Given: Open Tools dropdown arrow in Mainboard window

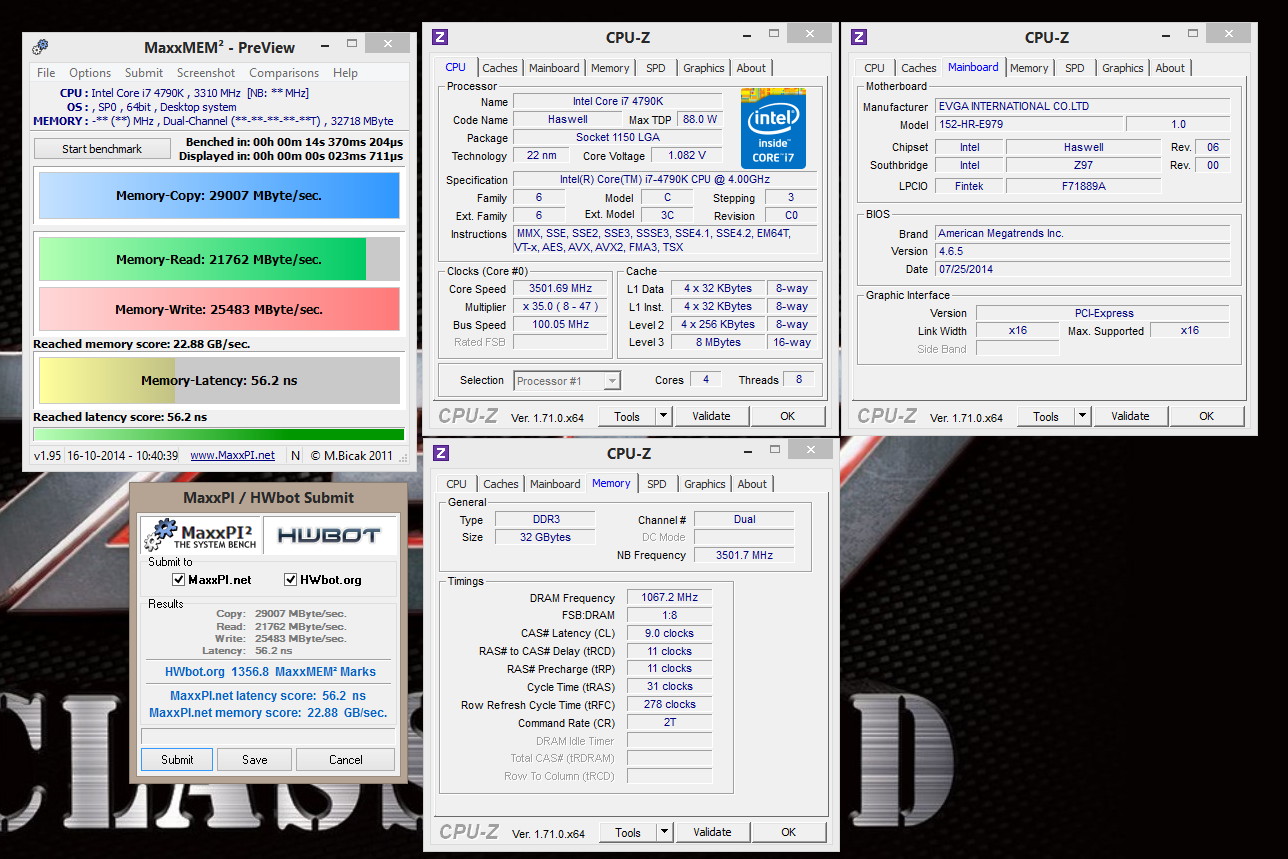Looking at the screenshot, I should point(1082,416).
